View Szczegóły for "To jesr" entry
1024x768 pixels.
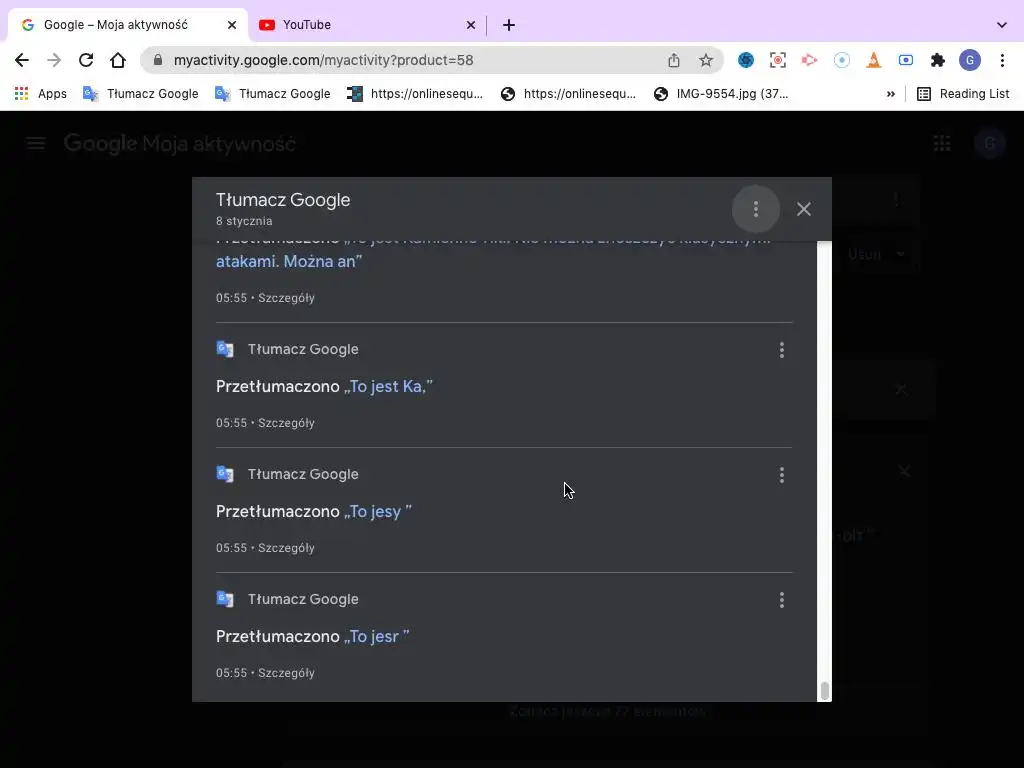tap(286, 673)
